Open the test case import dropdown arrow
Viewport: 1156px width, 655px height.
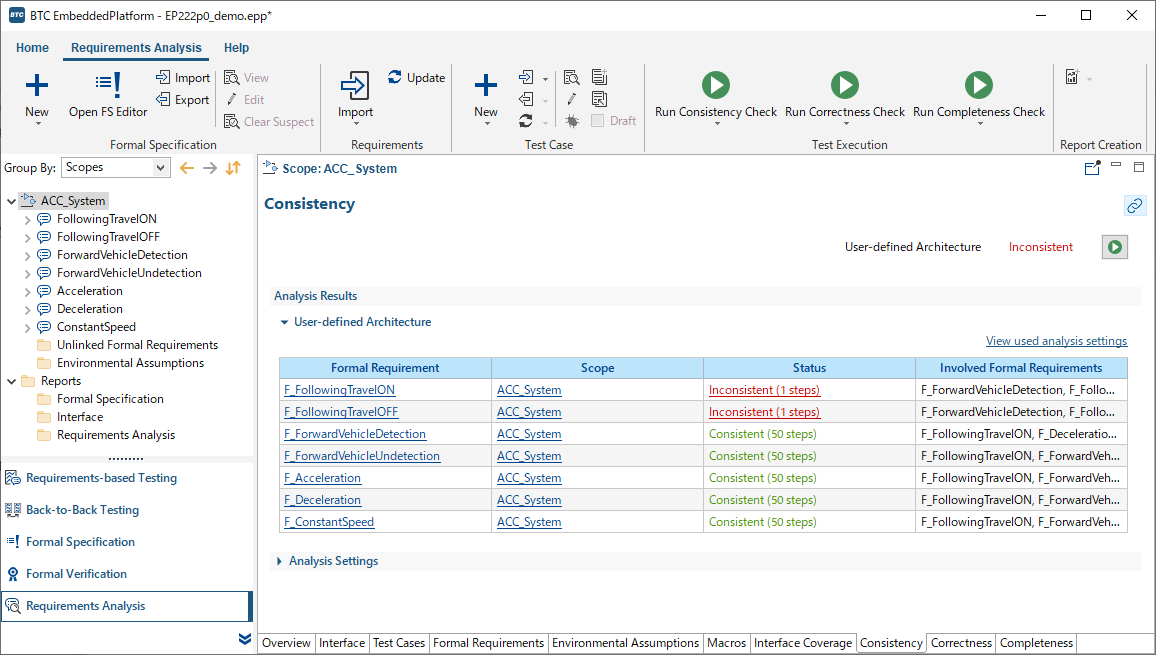pyautogui.click(x=546, y=79)
